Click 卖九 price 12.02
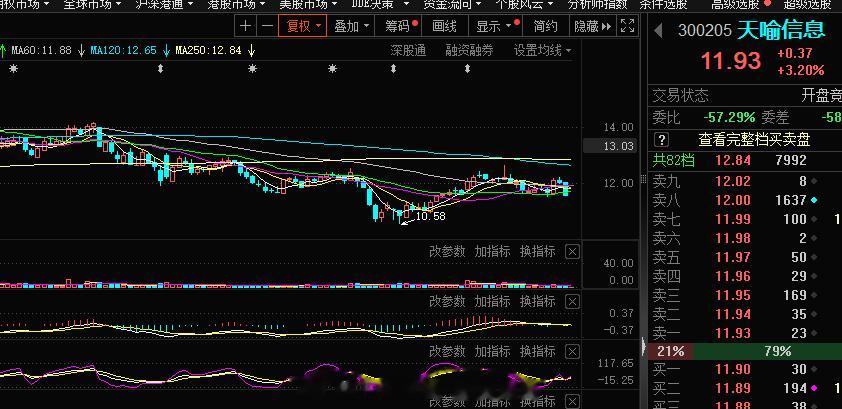This screenshot has width=842, height=409. pos(732,181)
